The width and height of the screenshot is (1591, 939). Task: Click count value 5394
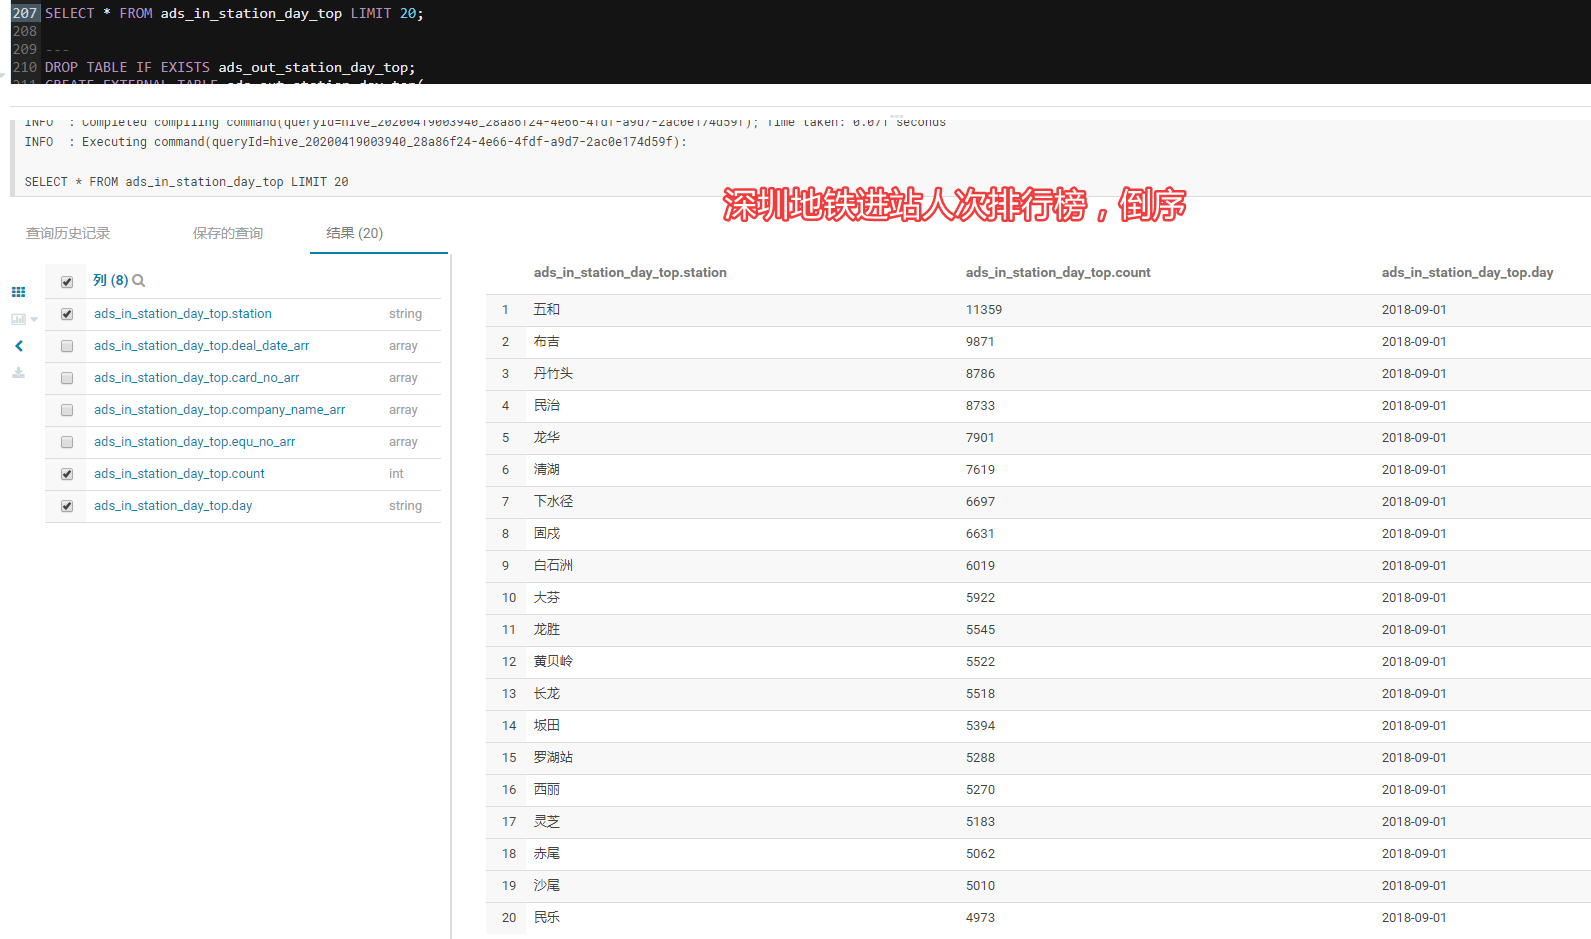pos(980,726)
